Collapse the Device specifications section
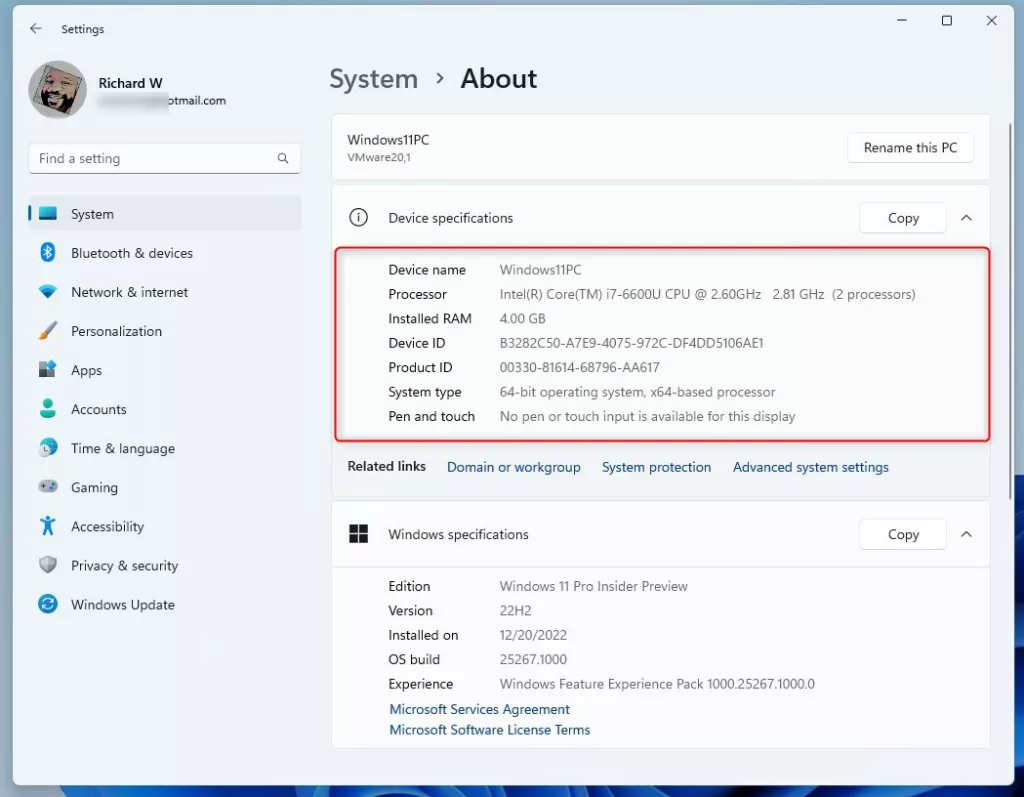The width and height of the screenshot is (1024, 797). click(967, 218)
